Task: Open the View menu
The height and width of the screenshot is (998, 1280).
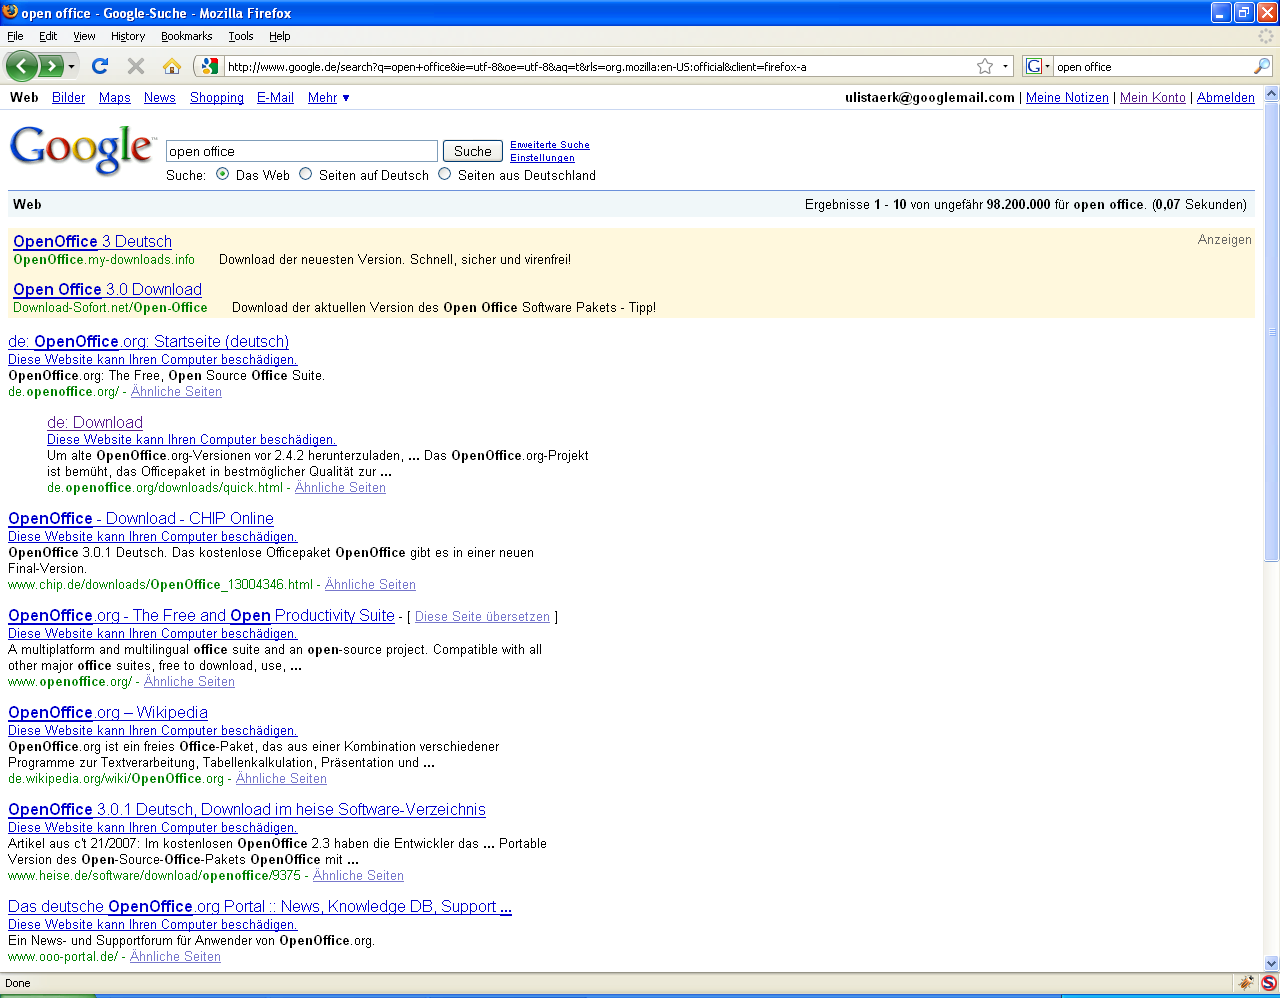Action: (x=84, y=36)
